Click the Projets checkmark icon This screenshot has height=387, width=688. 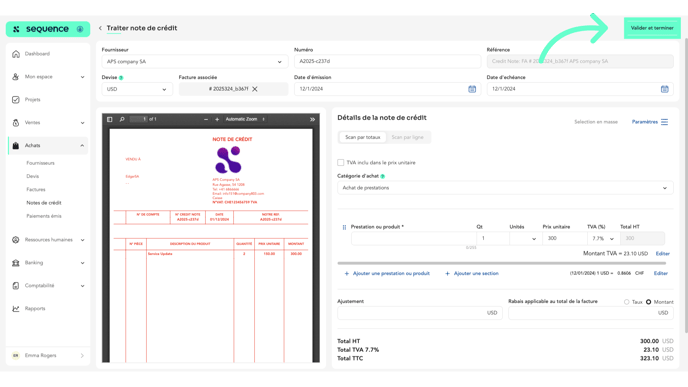click(x=16, y=100)
